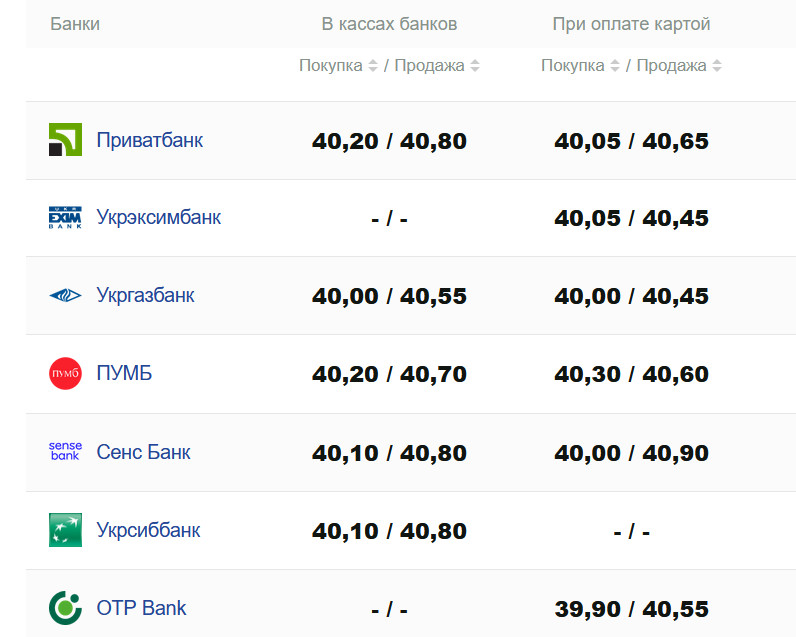
Task: Open the Укрэксимбанк bank link
Action: (x=159, y=217)
